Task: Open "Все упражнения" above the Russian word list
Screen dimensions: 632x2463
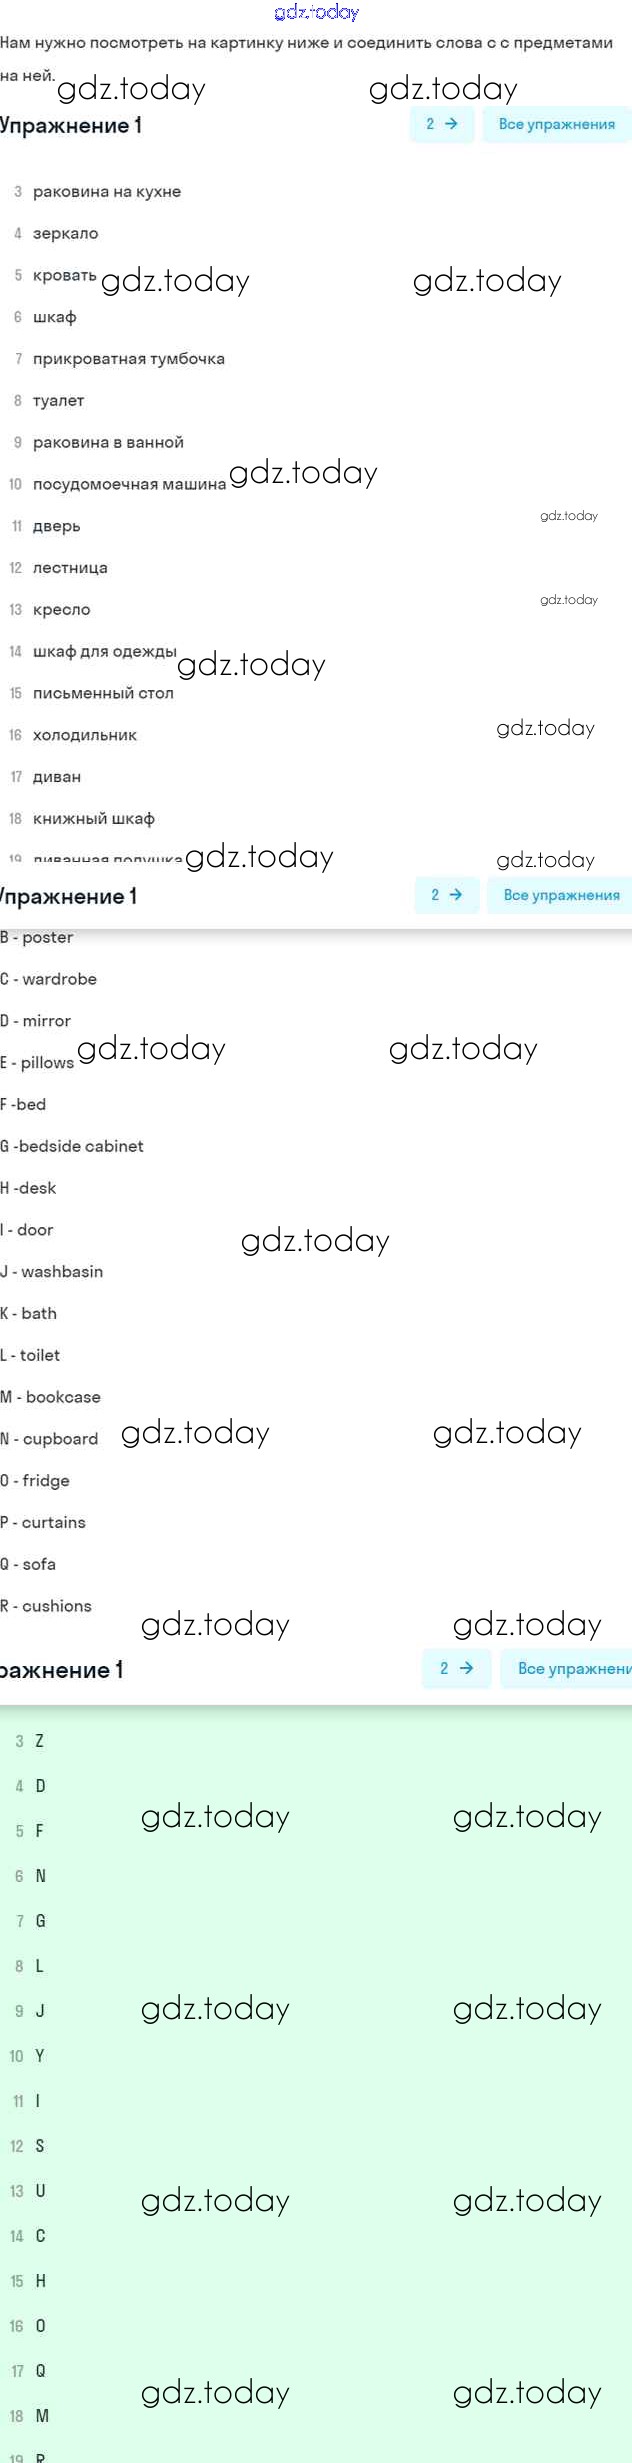Action: tap(556, 124)
